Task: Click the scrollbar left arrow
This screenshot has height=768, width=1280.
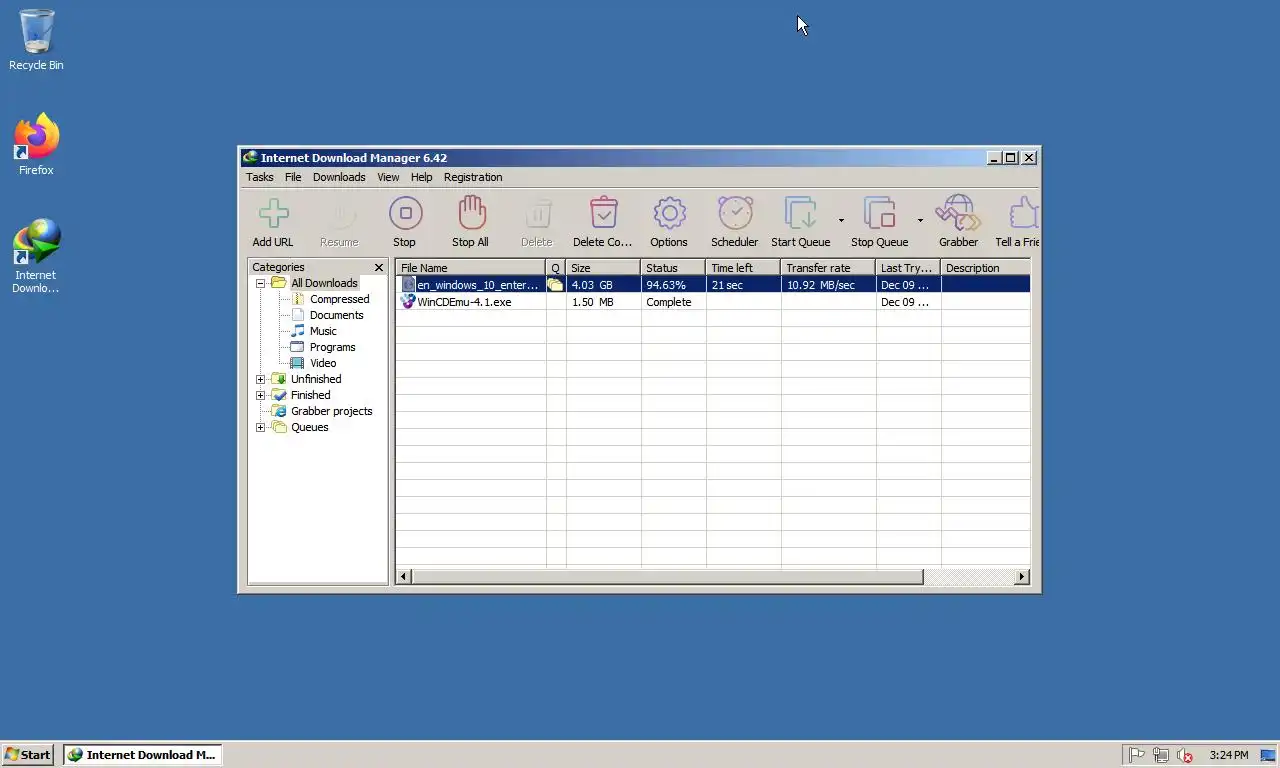Action: (404, 577)
